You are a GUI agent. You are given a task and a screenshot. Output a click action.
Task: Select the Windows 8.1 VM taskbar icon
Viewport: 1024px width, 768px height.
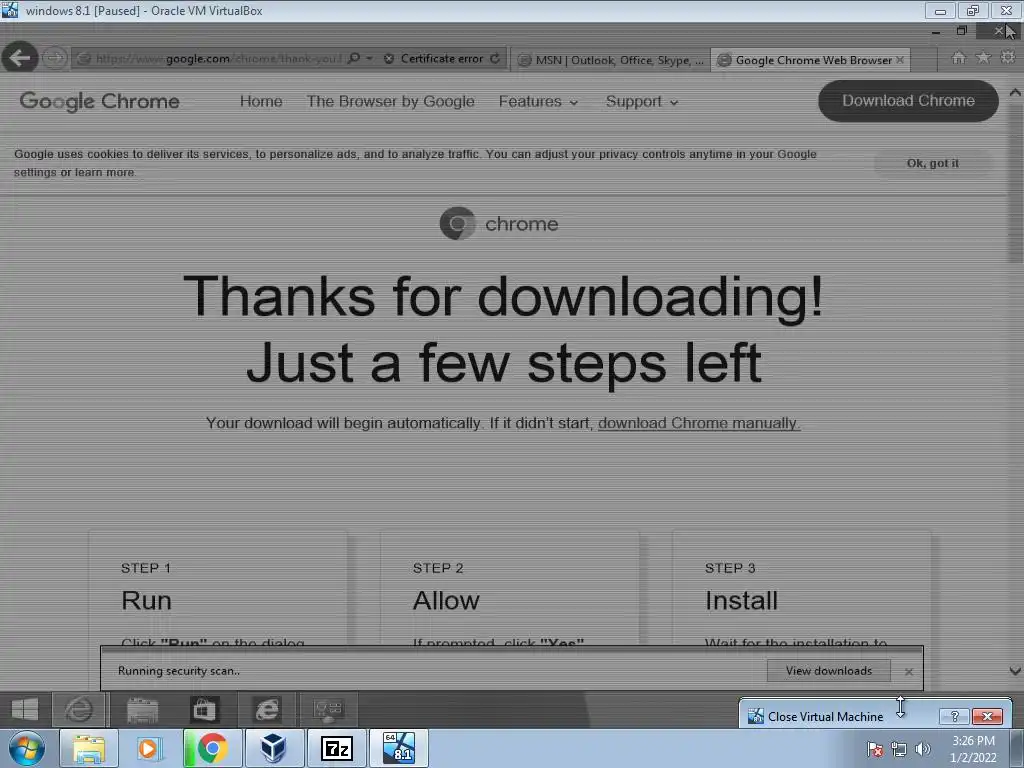click(399, 748)
